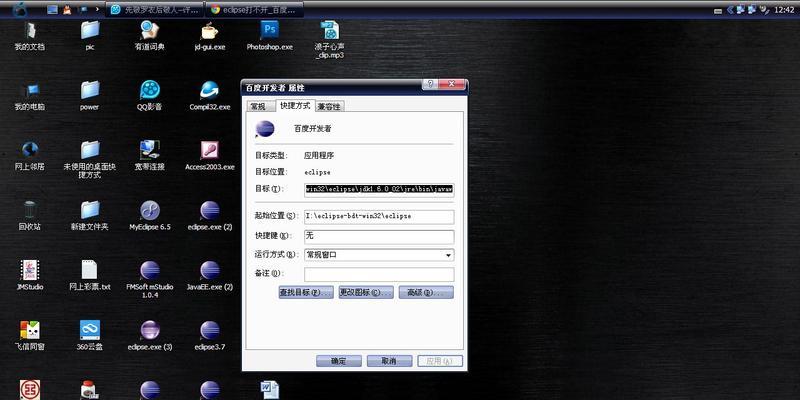This screenshot has width=800, height=400.
Task: Switch to the 兼容性 tab
Action: [x=329, y=107]
